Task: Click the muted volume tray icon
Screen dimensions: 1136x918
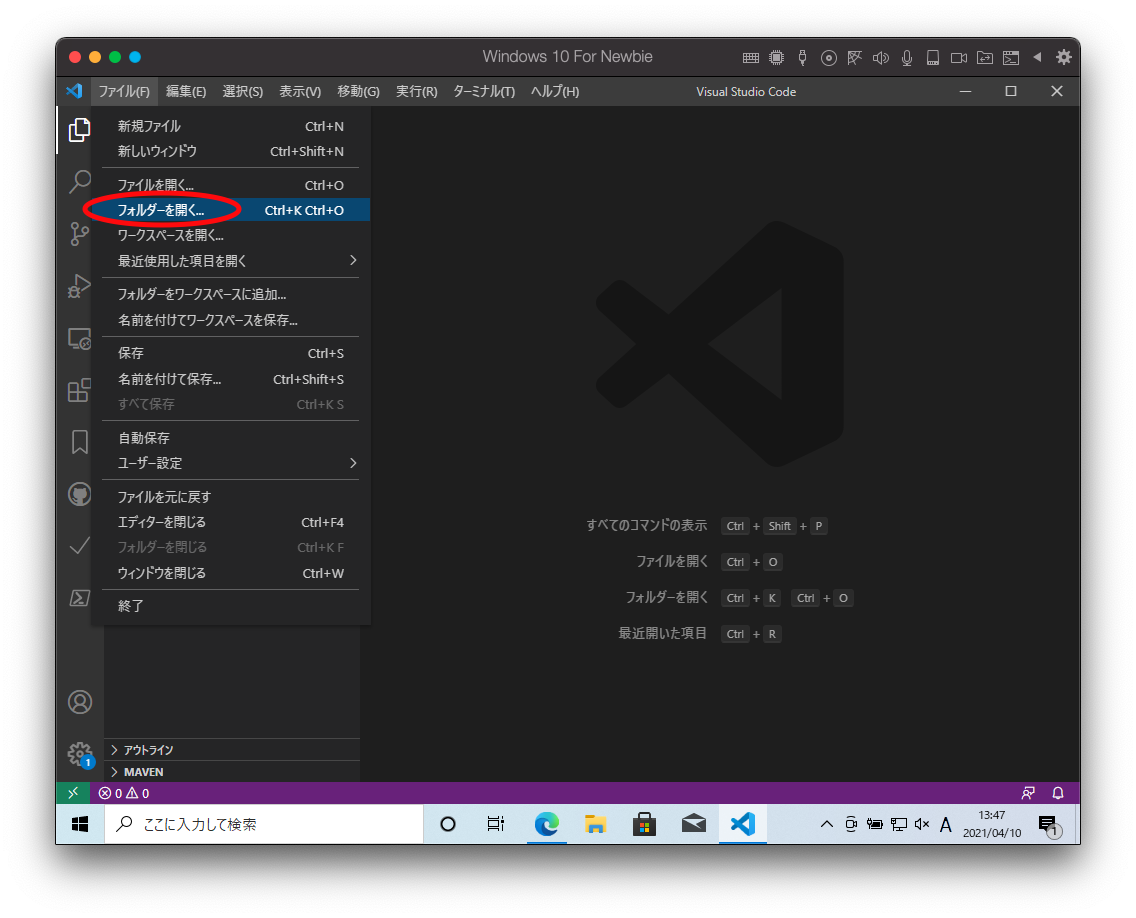Action: pos(922,824)
